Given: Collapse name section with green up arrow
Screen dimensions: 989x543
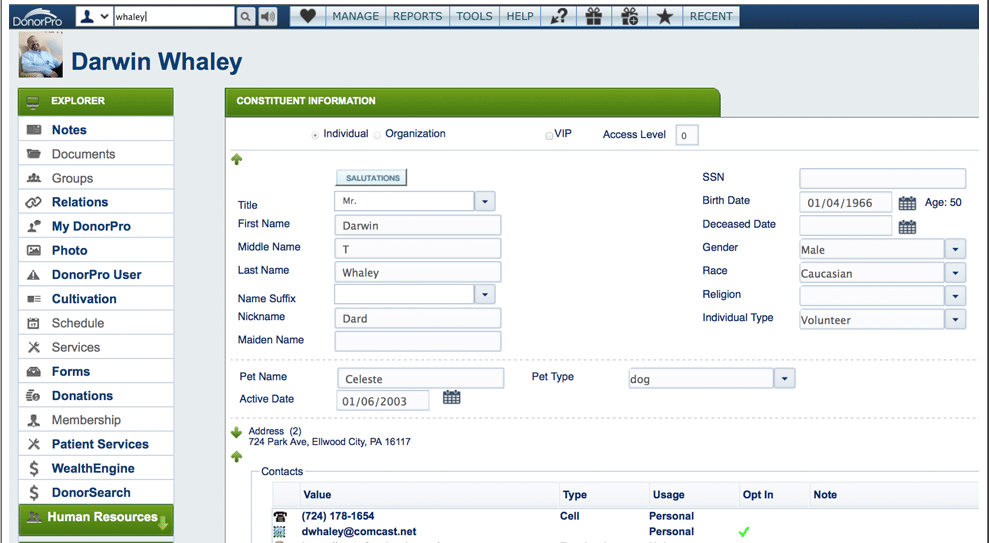Looking at the screenshot, I should coord(237,160).
